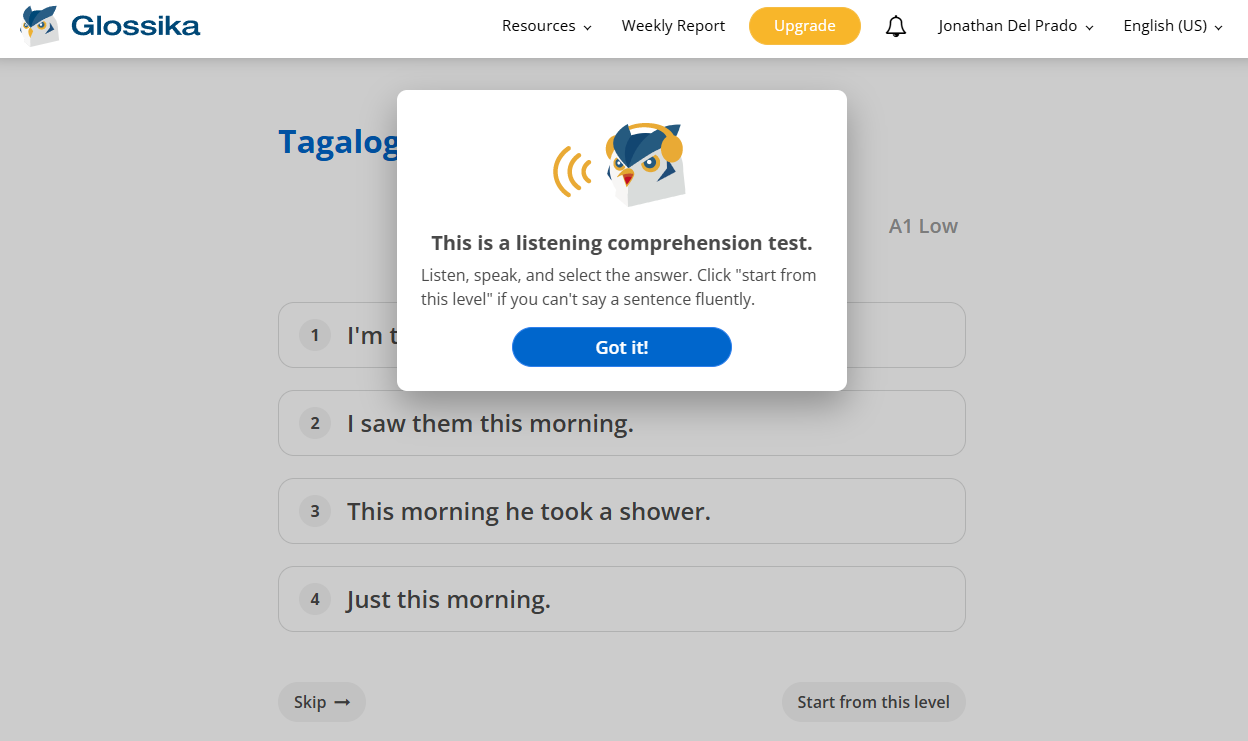Click the owl with headphones illustration

[620, 164]
